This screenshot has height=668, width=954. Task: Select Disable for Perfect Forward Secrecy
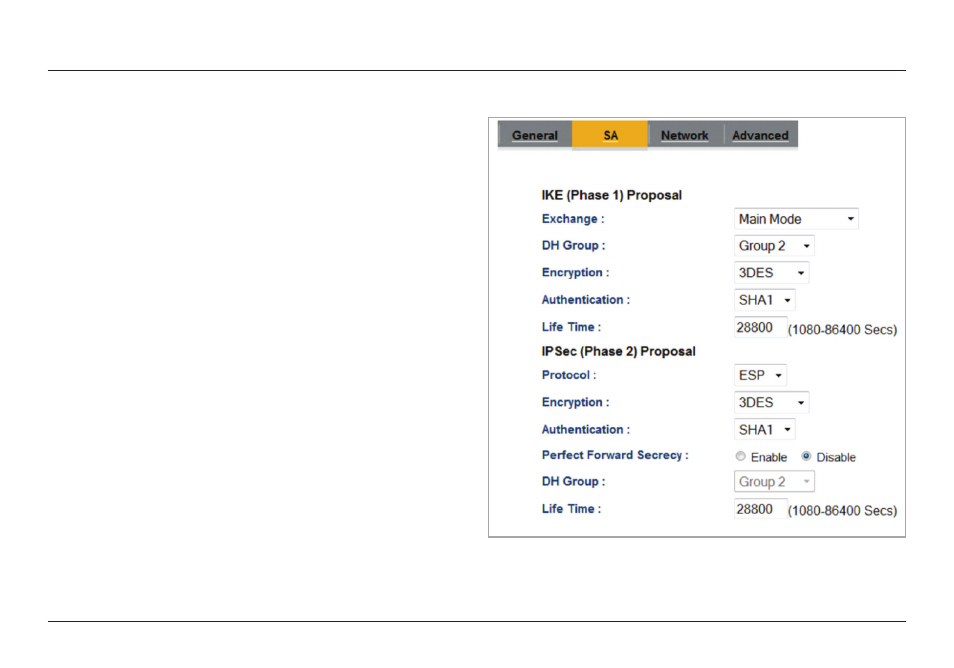[x=806, y=456]
